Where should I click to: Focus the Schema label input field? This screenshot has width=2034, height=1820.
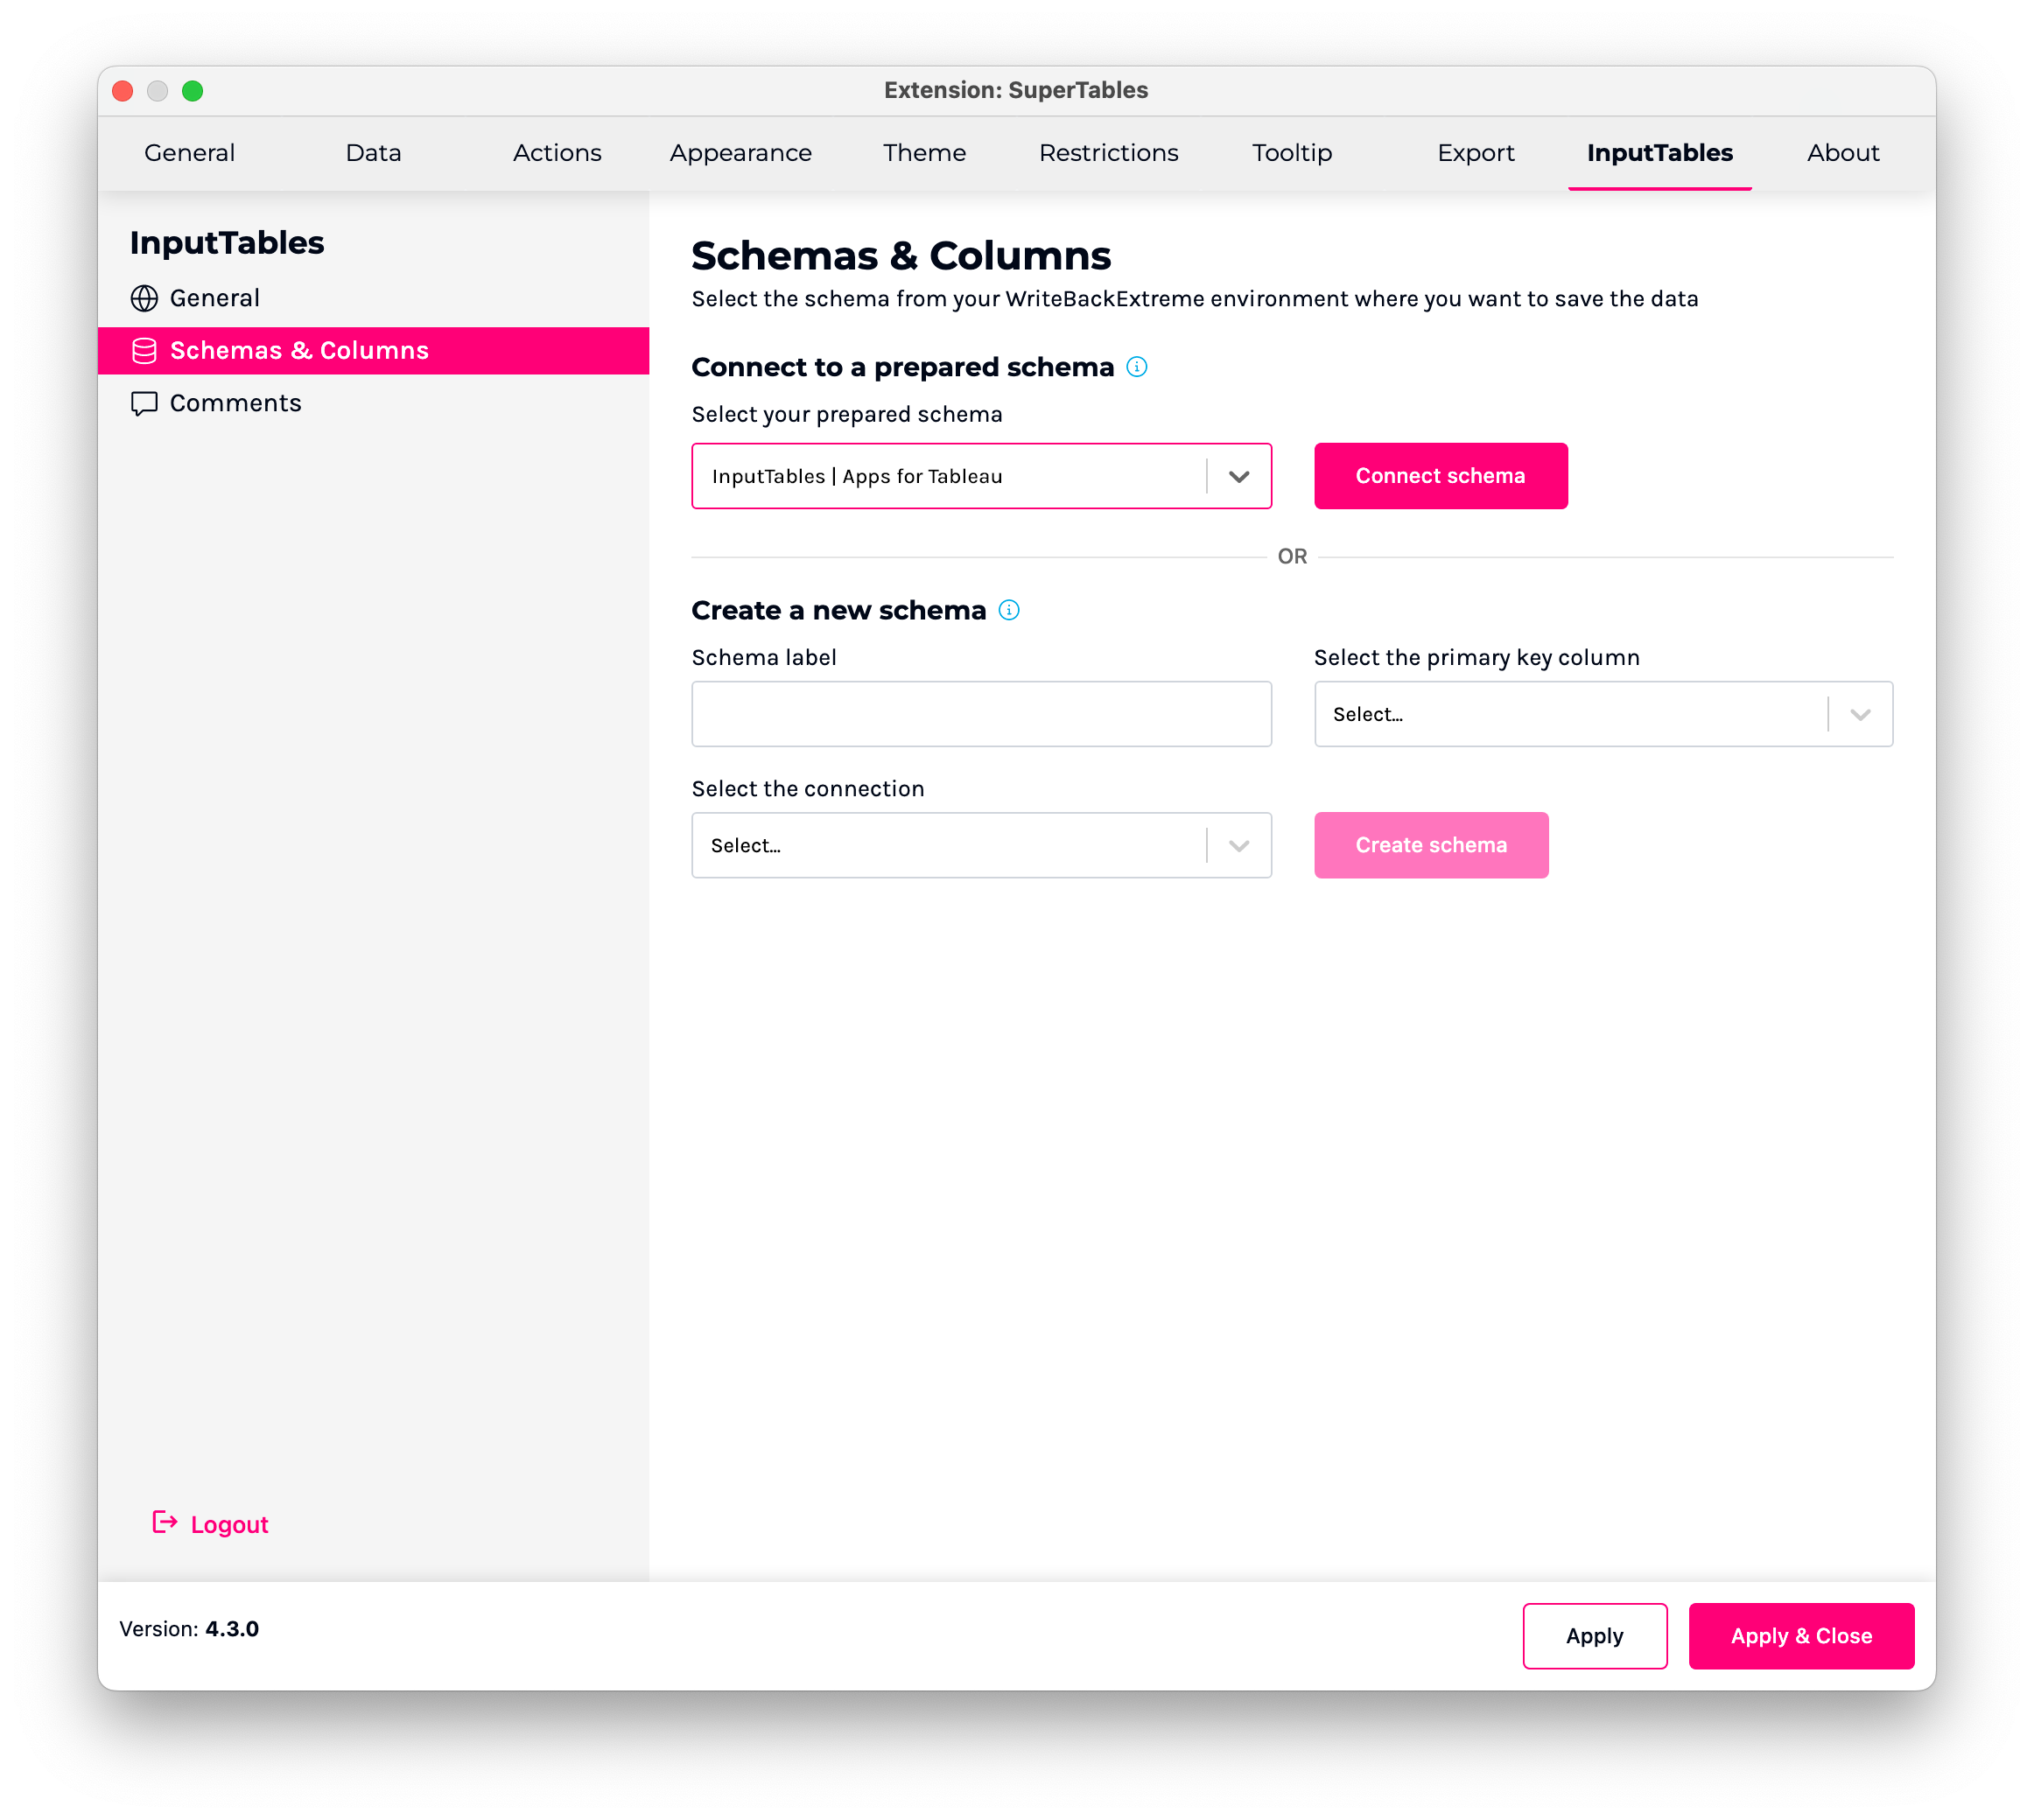pyautogui.click(x=980, y=714)
